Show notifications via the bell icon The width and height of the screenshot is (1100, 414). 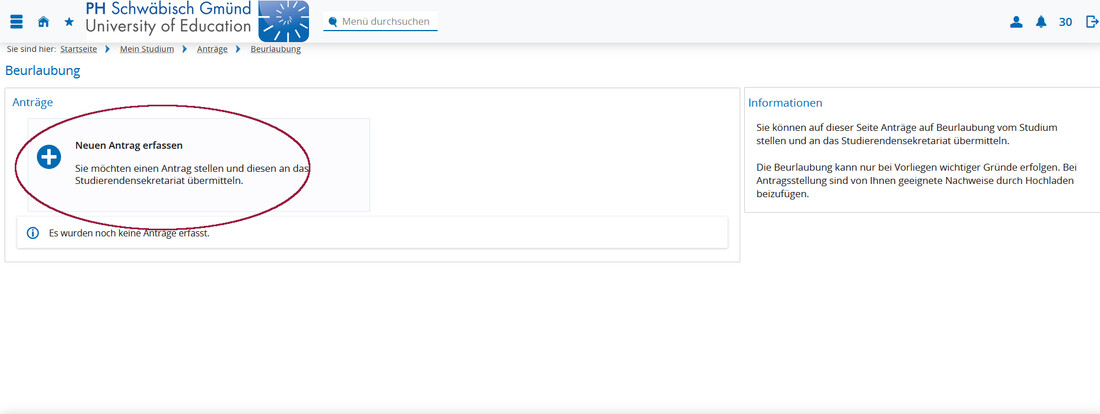coord(1041,22)
